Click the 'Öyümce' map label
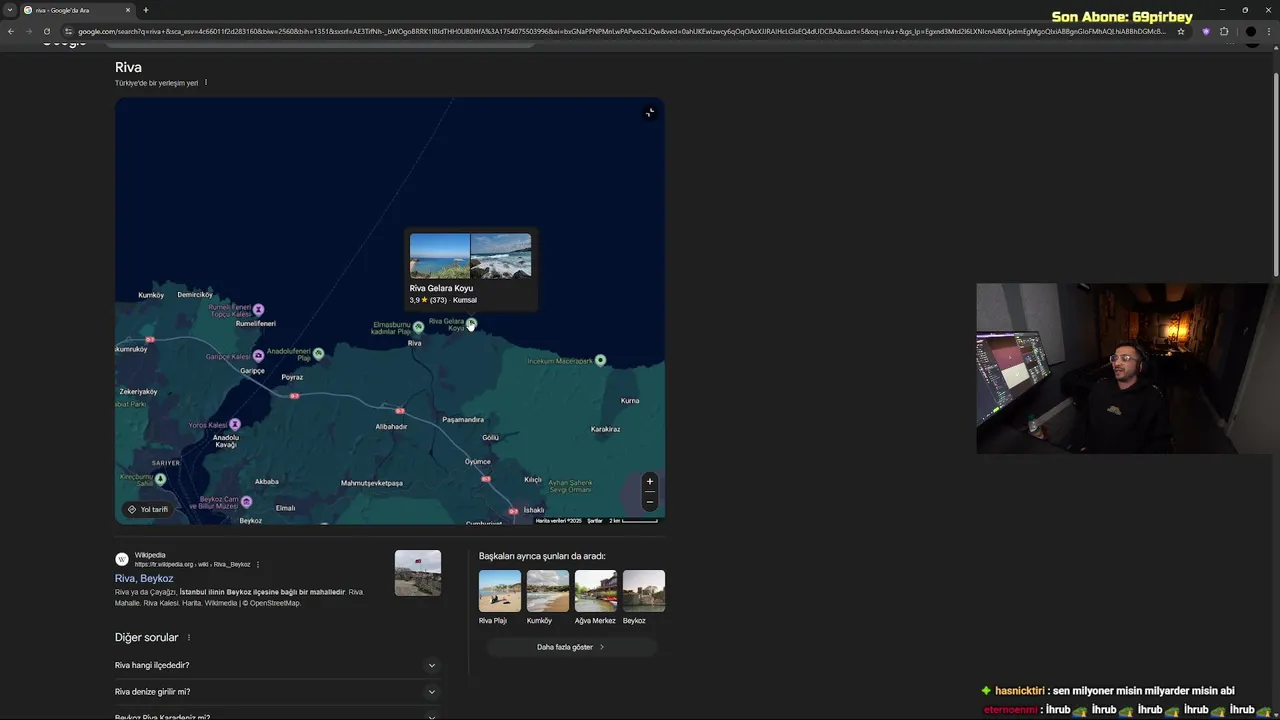Screen dimensions: 1280x720 tap(478, 461)
